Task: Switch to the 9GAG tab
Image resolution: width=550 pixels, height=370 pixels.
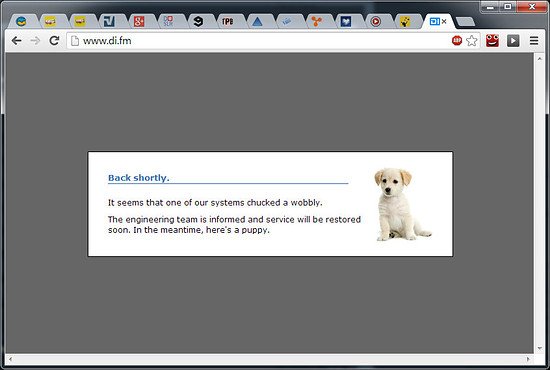Action: [x=198, y=22]
